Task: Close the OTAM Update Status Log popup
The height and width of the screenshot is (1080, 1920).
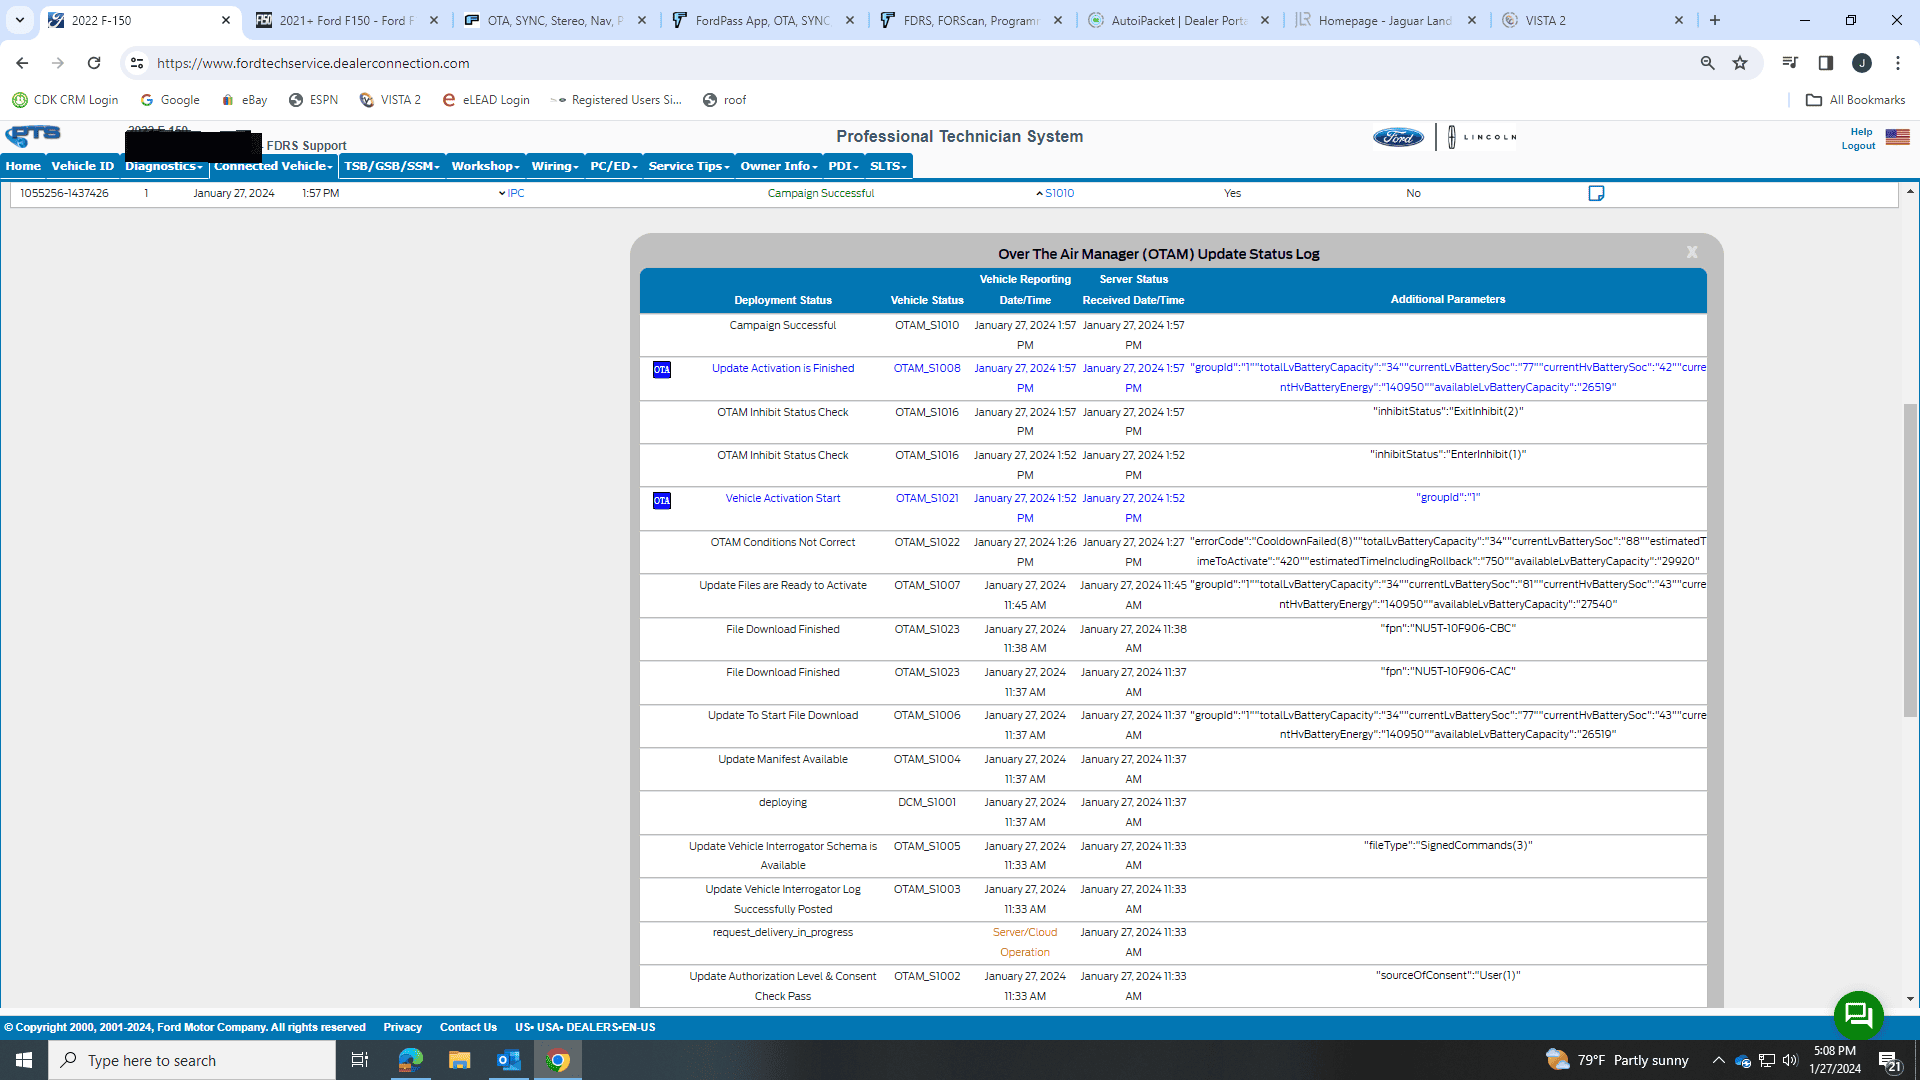Action: pyautogui.click(x=1692, y=252)
